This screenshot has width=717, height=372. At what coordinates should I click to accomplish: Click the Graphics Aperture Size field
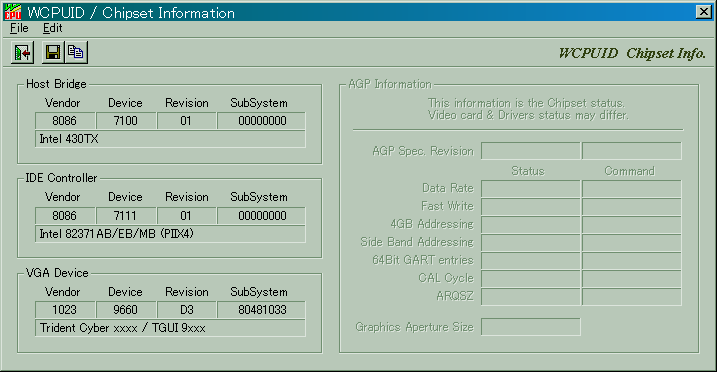click(530, 327)
